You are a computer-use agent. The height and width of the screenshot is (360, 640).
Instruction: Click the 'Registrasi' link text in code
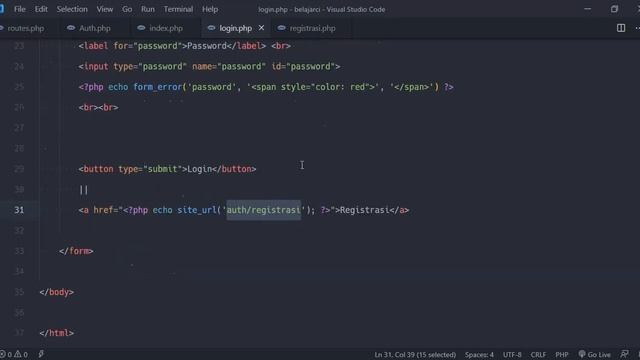tap(364, 210)
